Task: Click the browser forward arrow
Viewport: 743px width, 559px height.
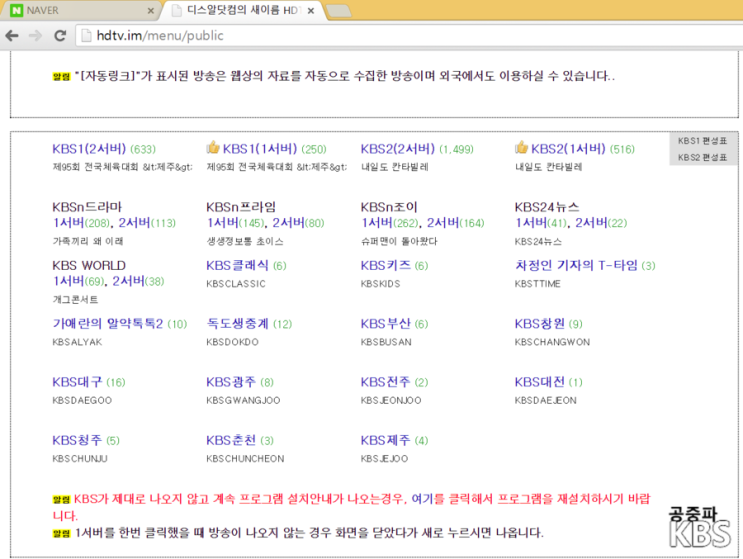Action: pos(36,36)
